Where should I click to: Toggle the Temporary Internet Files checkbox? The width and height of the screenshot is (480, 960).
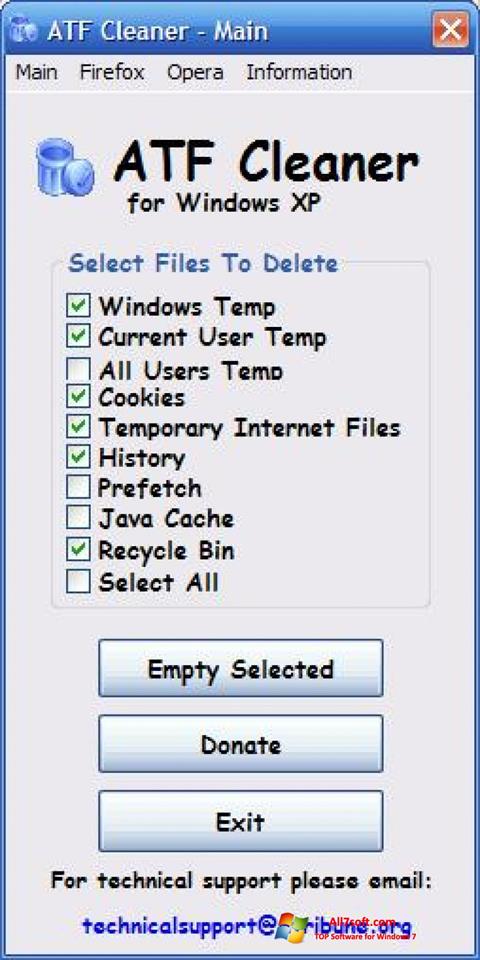[78, 427]
